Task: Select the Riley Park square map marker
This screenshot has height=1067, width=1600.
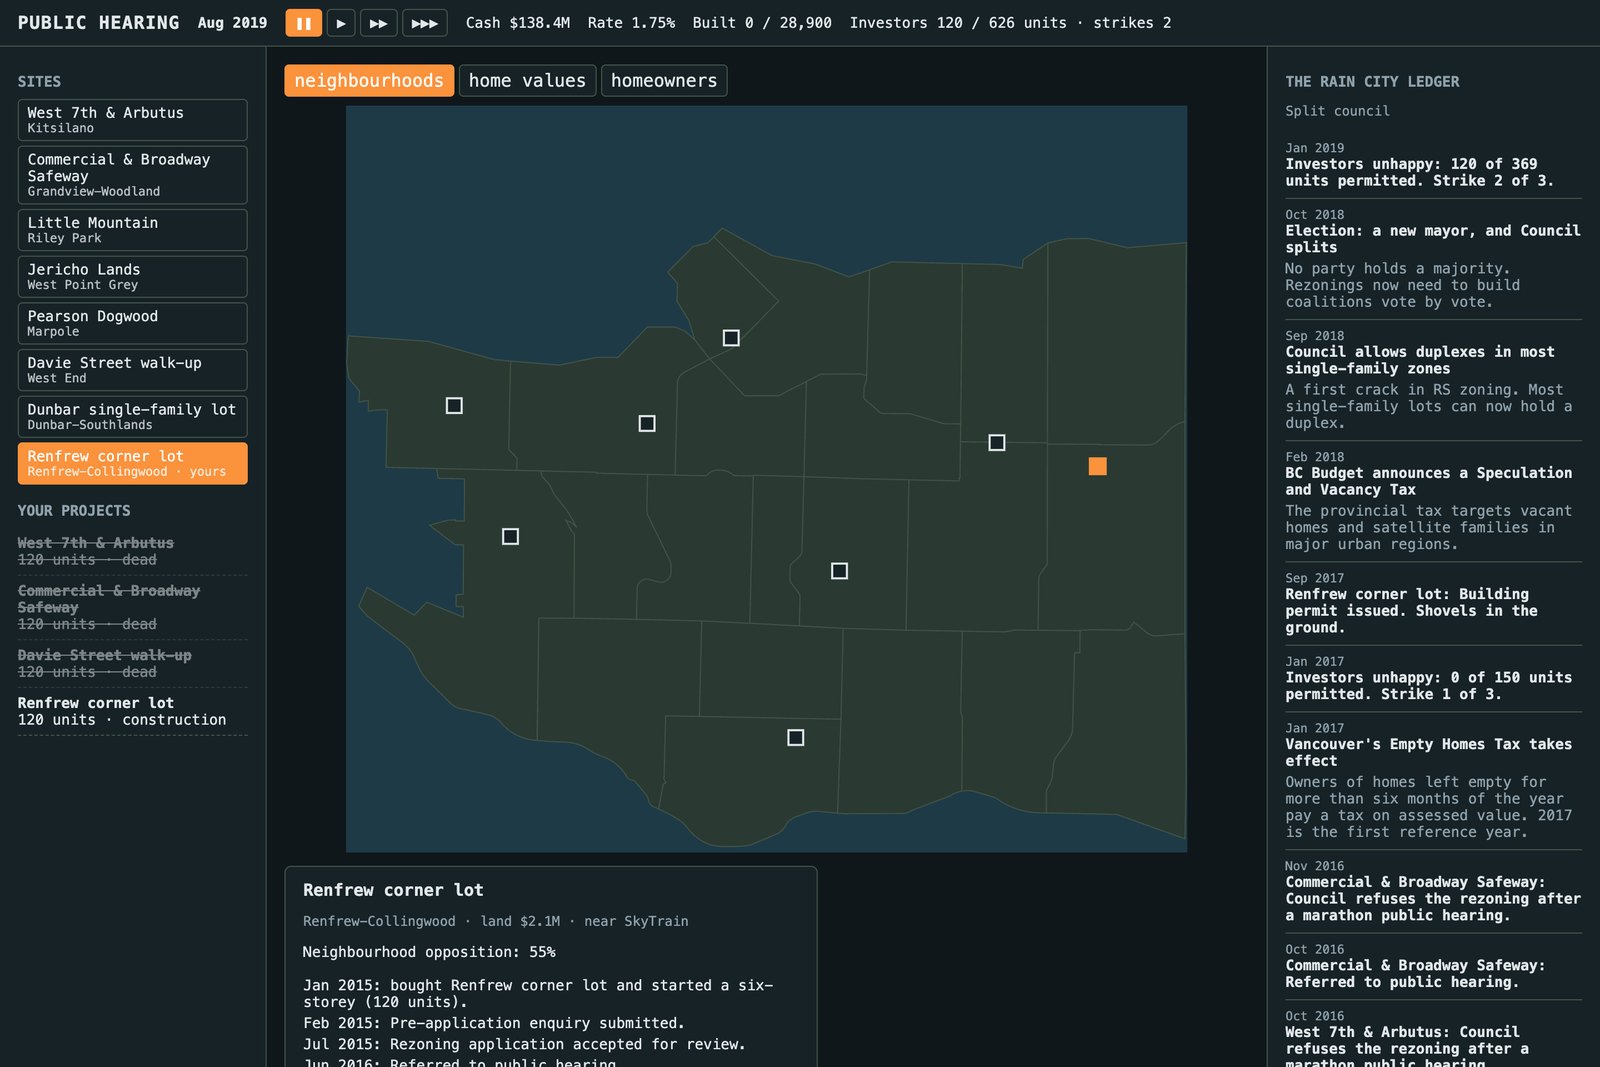Action: tap(839, 571)
